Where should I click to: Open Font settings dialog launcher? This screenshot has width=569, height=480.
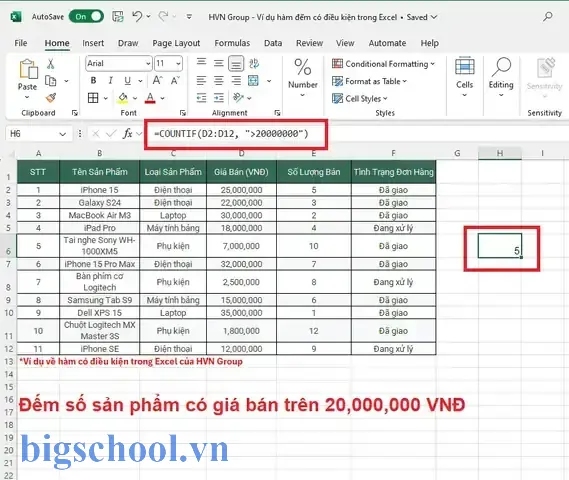coord(183,113)
